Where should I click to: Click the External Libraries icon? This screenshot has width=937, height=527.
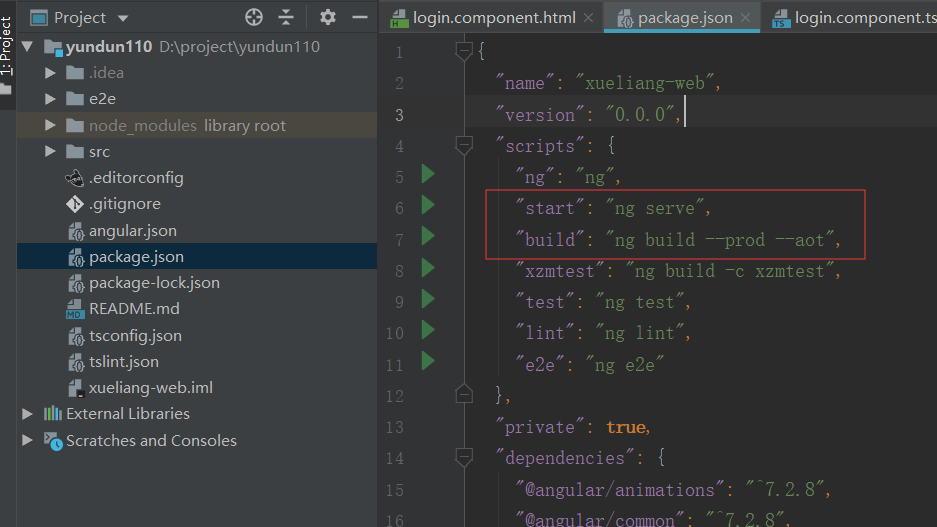[53, 413]
